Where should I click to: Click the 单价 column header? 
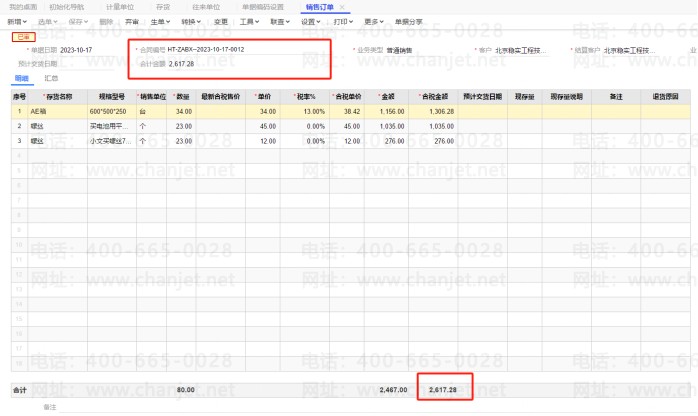(263, 97)
